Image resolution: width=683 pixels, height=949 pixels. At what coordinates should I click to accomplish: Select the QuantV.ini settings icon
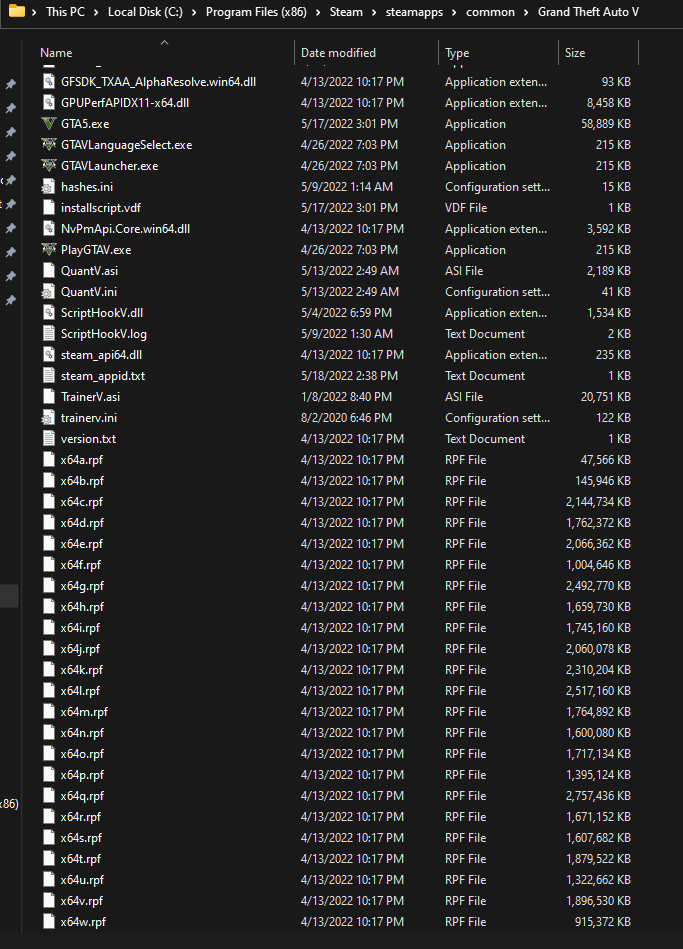coord(49,292)
